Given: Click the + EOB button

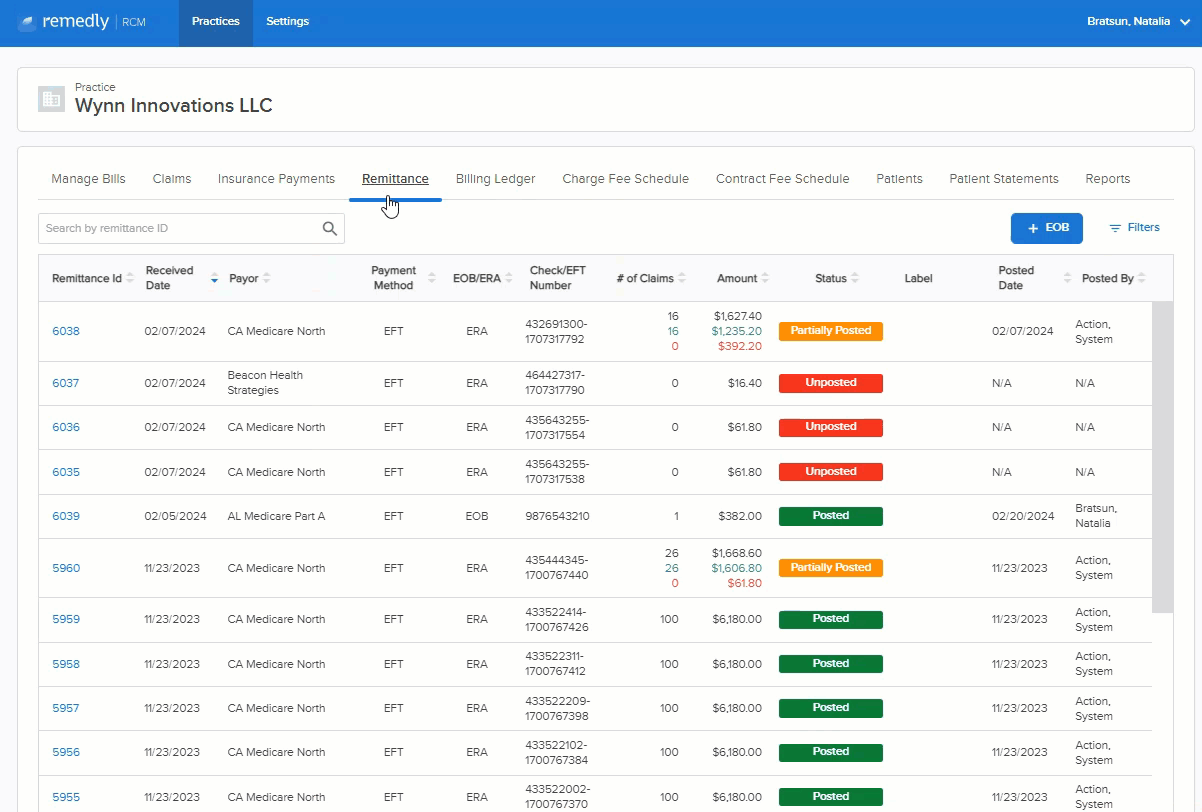Looking at the screenshot, I should click(1047, 228).
